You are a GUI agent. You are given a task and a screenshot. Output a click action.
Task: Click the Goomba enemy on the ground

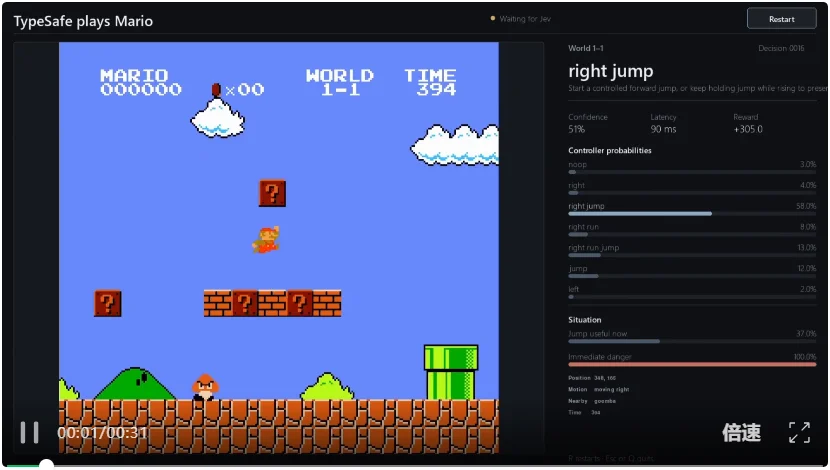coord(205,387)
